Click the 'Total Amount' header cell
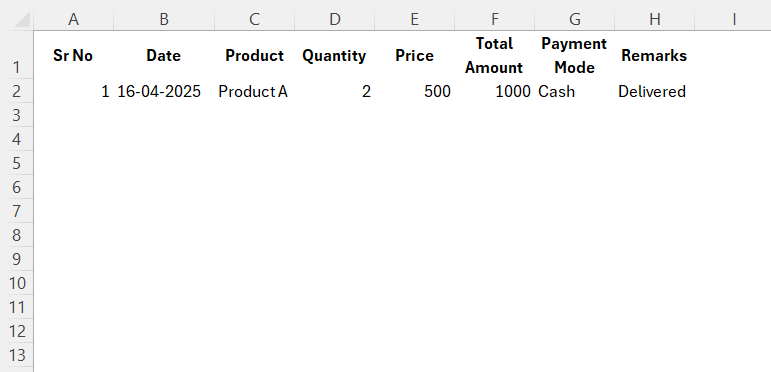The image size is (771, 372). pos(495,55)
